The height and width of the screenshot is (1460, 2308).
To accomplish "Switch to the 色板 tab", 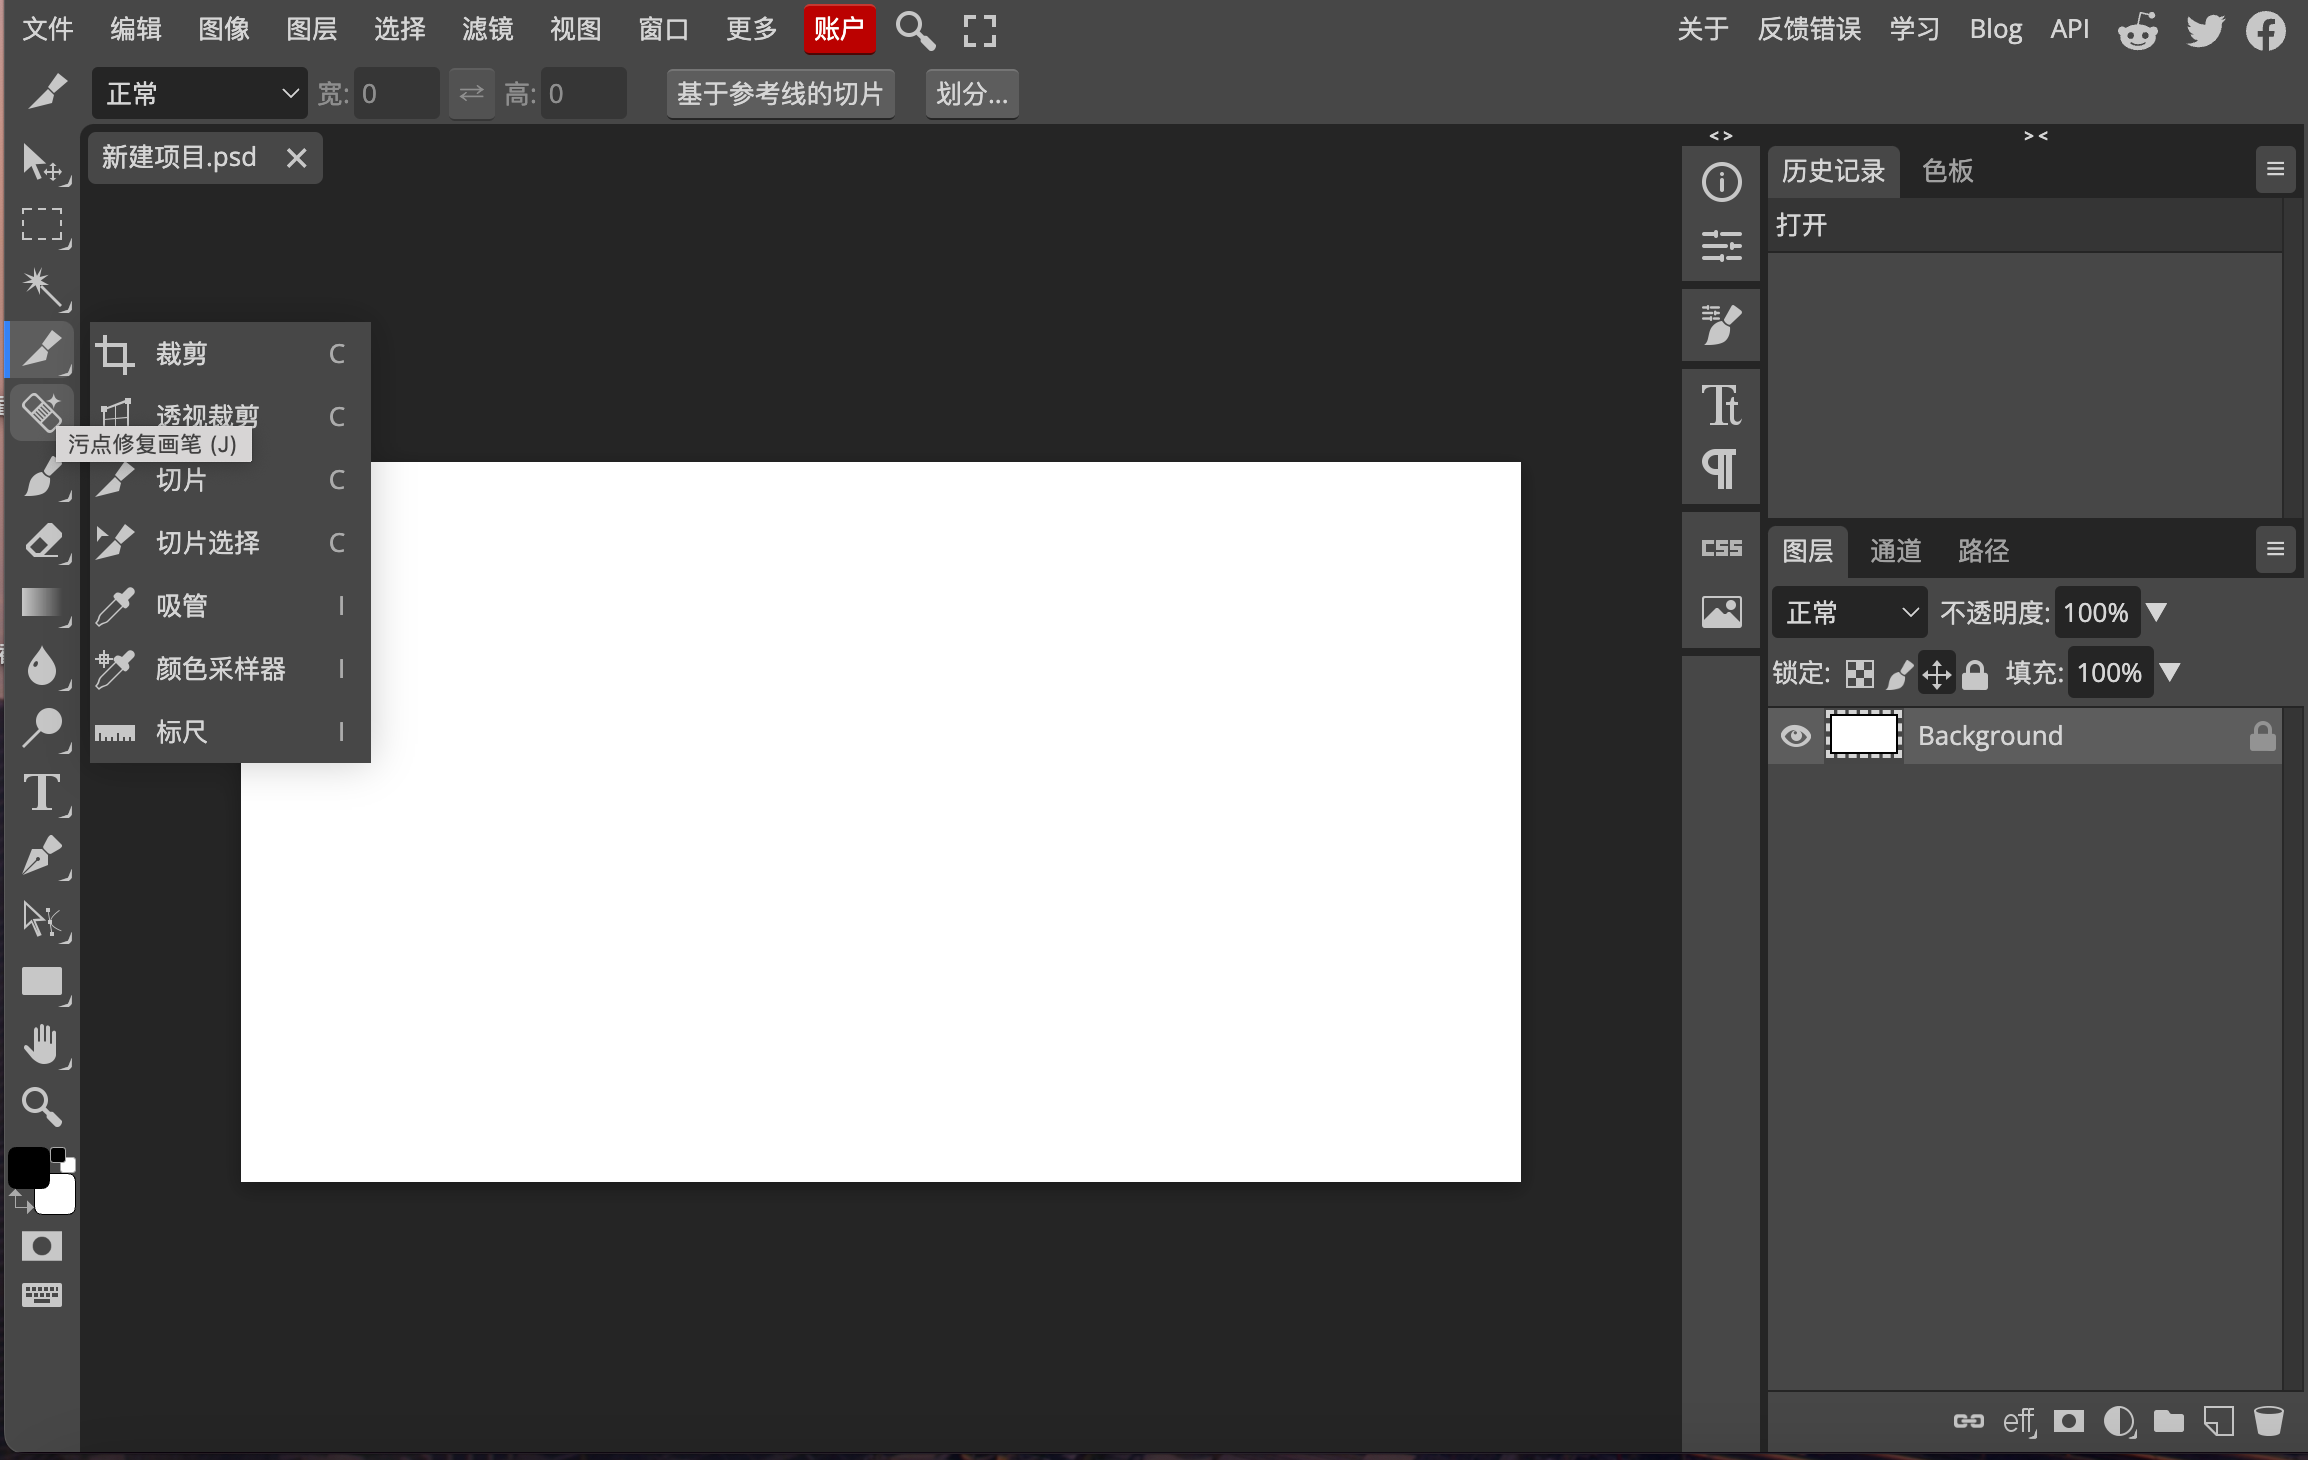I will (x=1948, y=171).
